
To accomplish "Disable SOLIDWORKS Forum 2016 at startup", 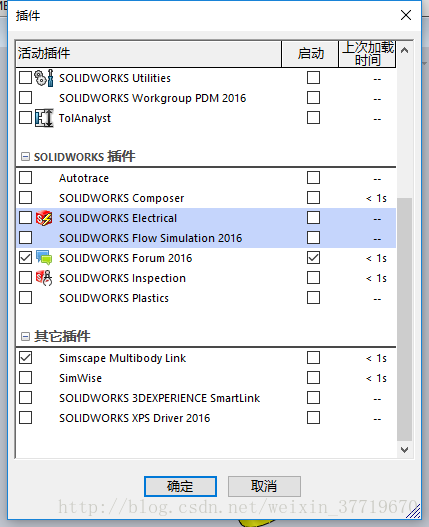I will tap(313, 258).
